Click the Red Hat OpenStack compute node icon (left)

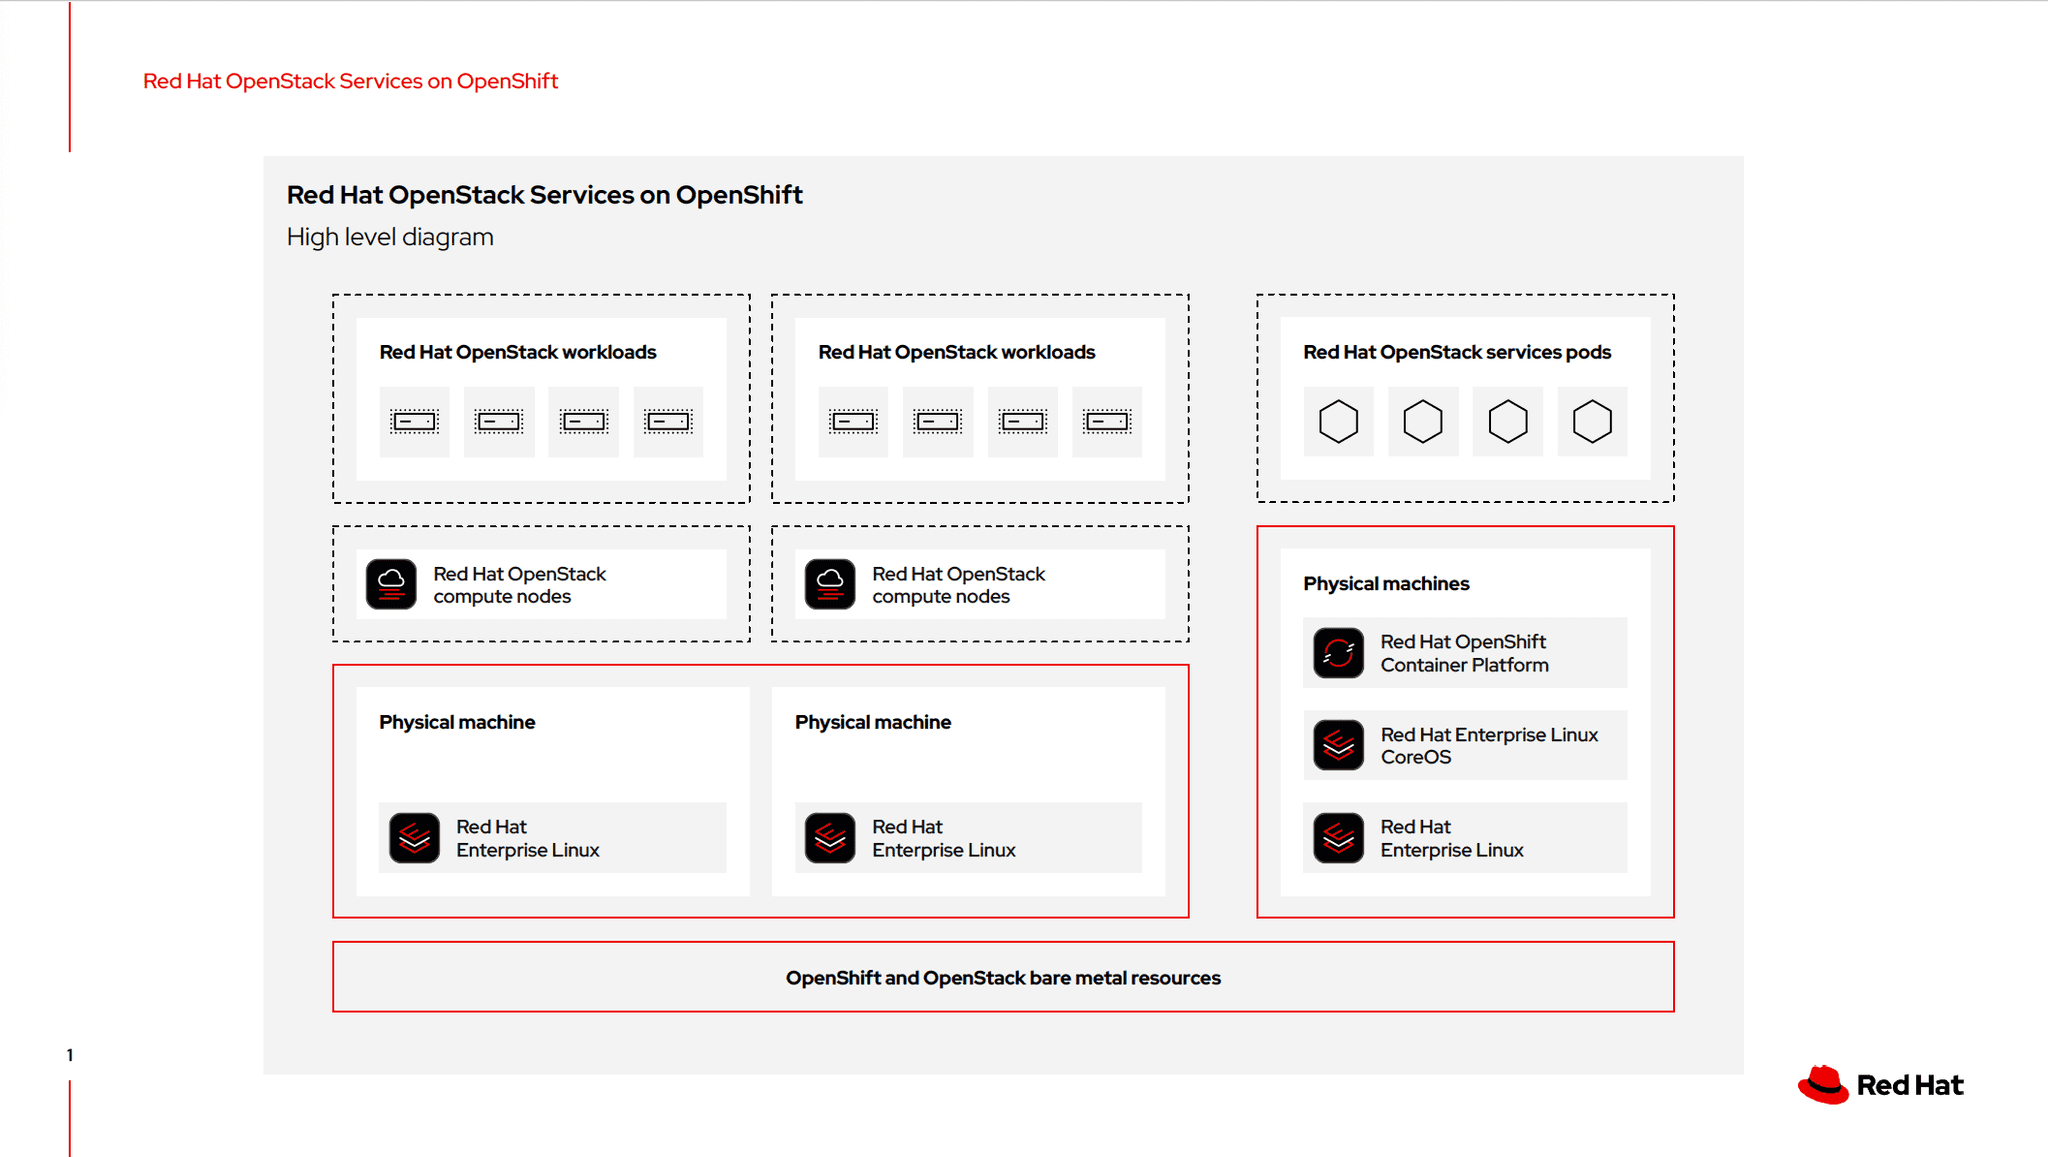(x=392, y=583)
